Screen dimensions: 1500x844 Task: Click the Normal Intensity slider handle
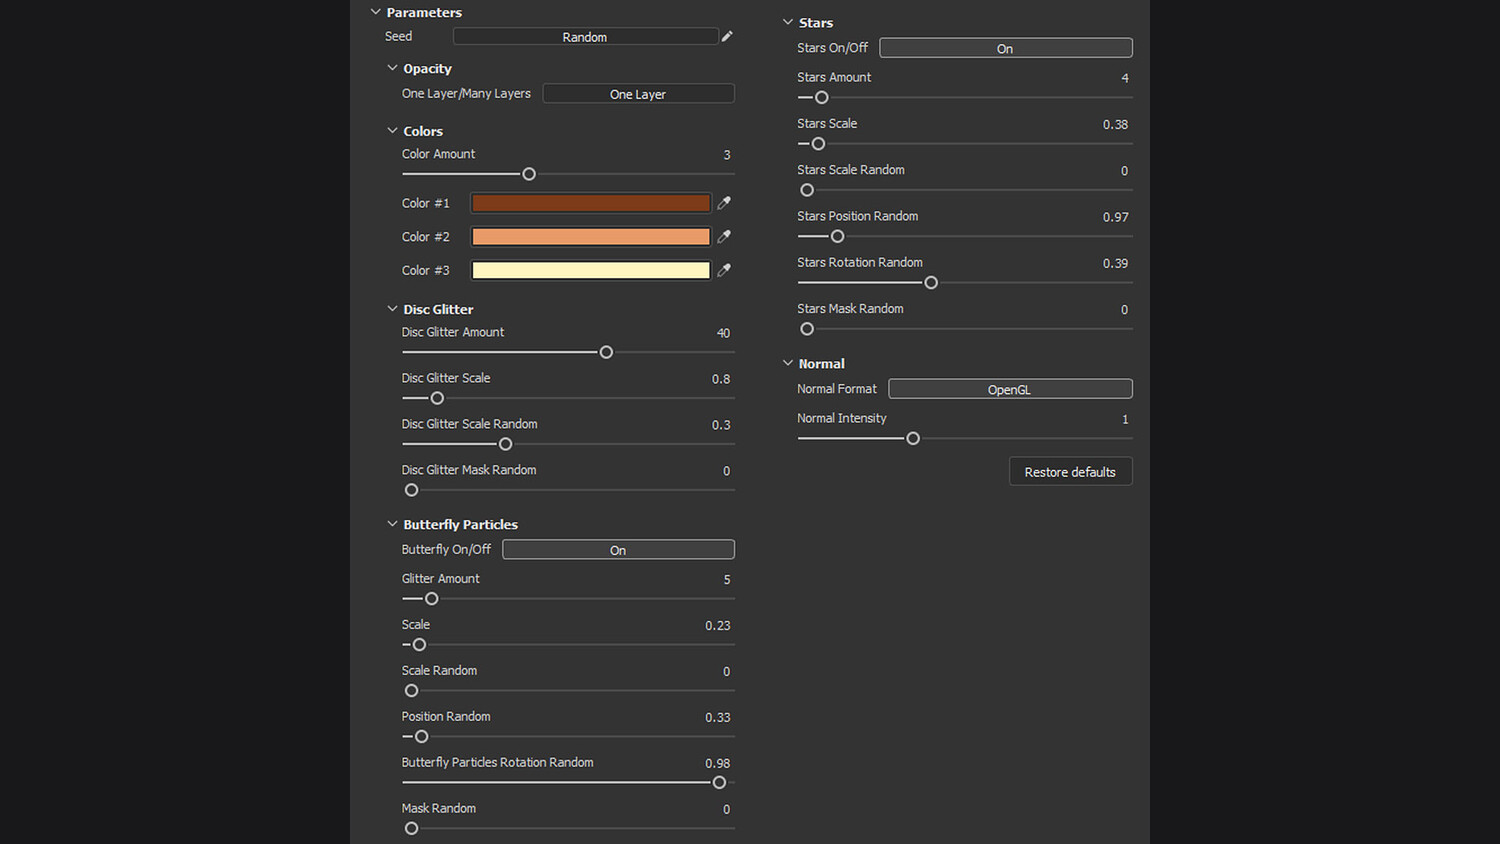(913, 438)
